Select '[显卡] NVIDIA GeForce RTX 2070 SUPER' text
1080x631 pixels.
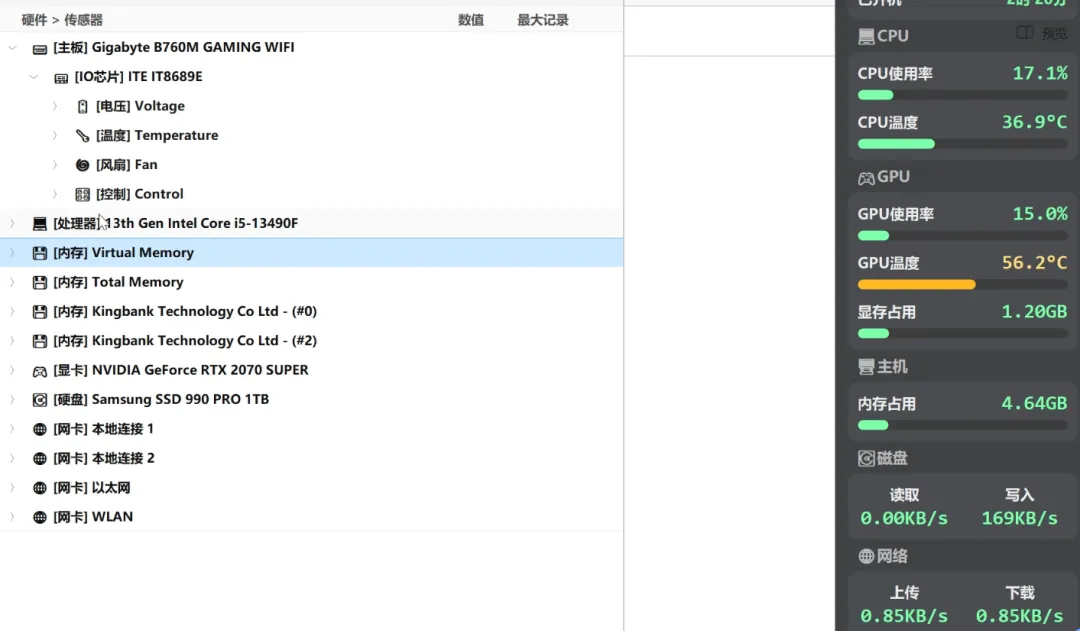[x=180, y=370]
